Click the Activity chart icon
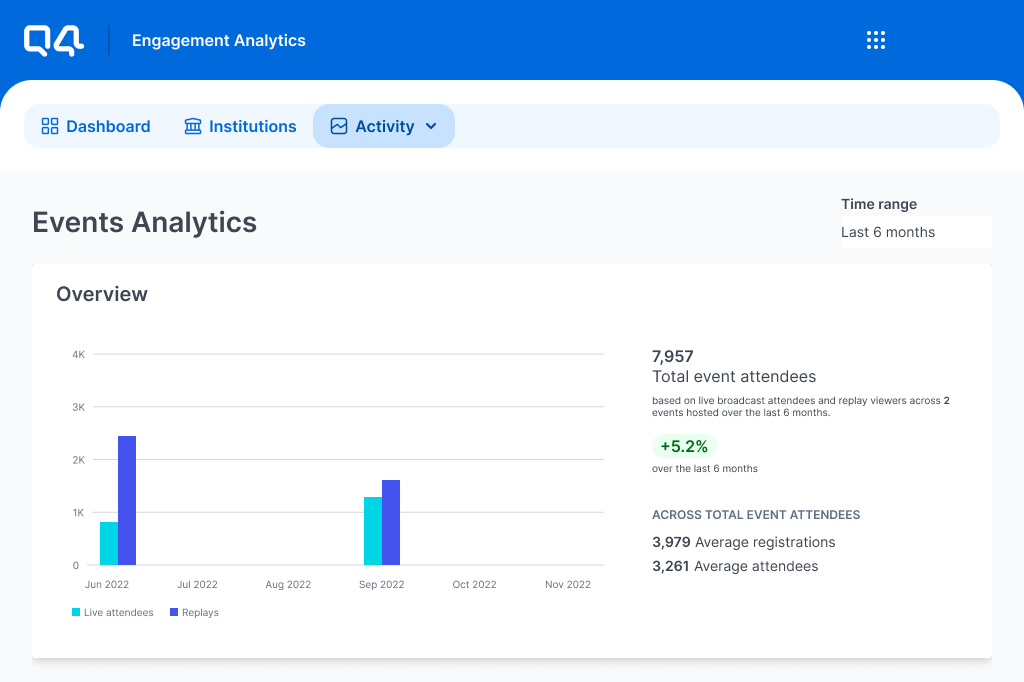The height and width of the screenshot is (682, 1024). tap(339, 127)
